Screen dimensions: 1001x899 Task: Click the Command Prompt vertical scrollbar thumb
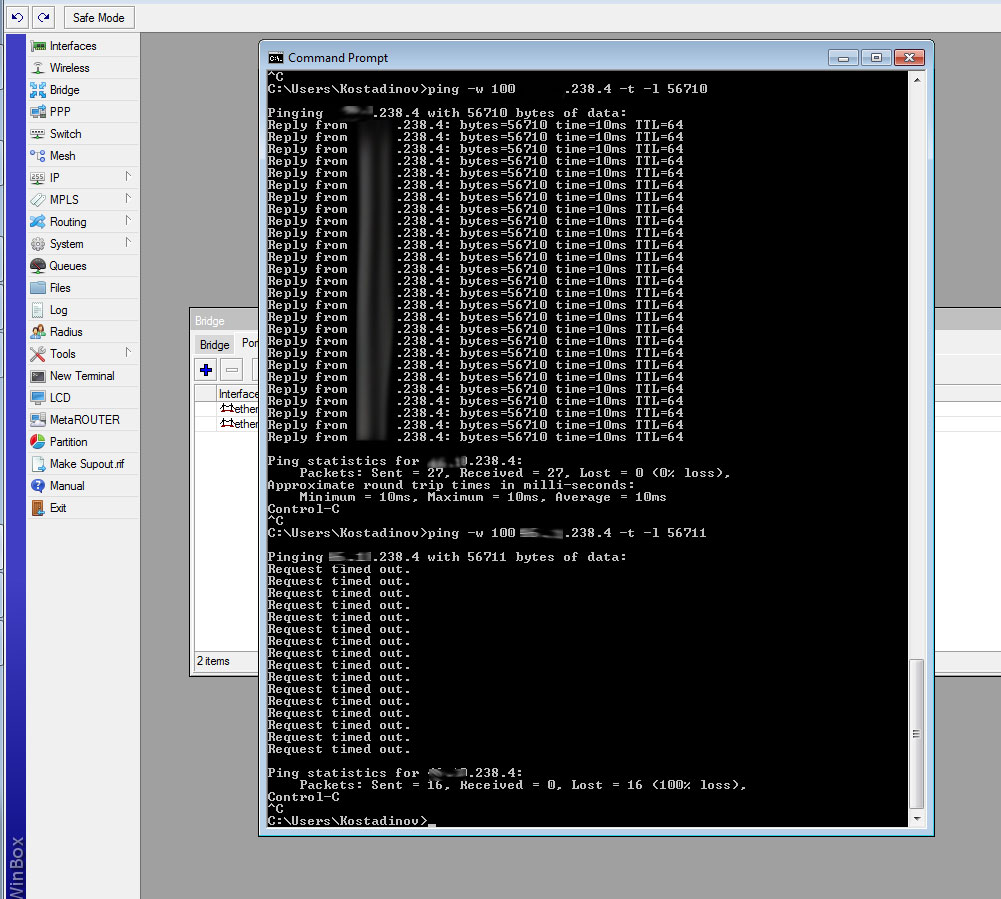916,733
